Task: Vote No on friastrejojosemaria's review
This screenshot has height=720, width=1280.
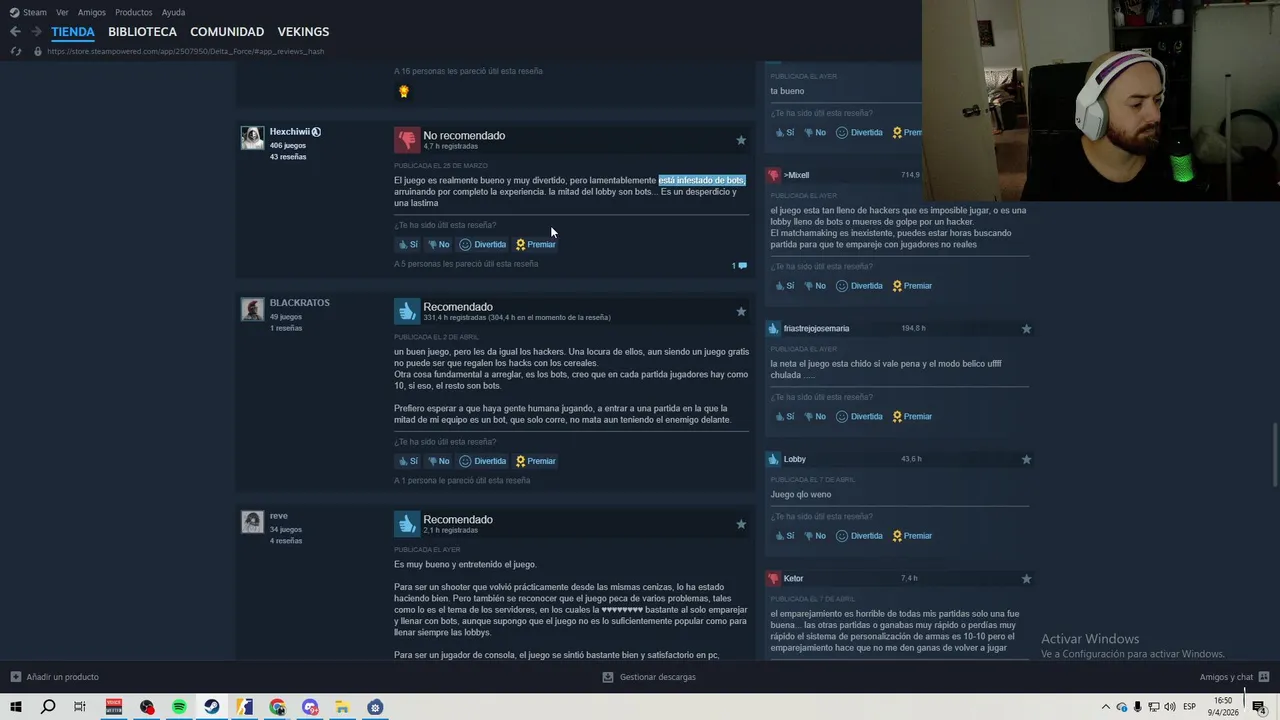Action: point(816,417)
